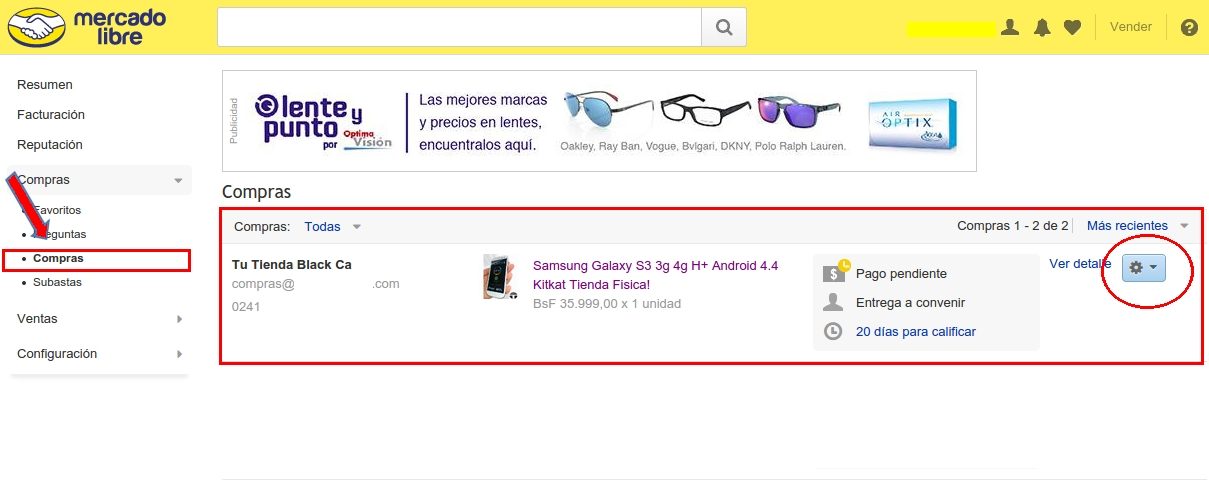Click the Pago pendiente status text
The width and height of the screenshot is (1209, 498).
(x=901, y=273)
